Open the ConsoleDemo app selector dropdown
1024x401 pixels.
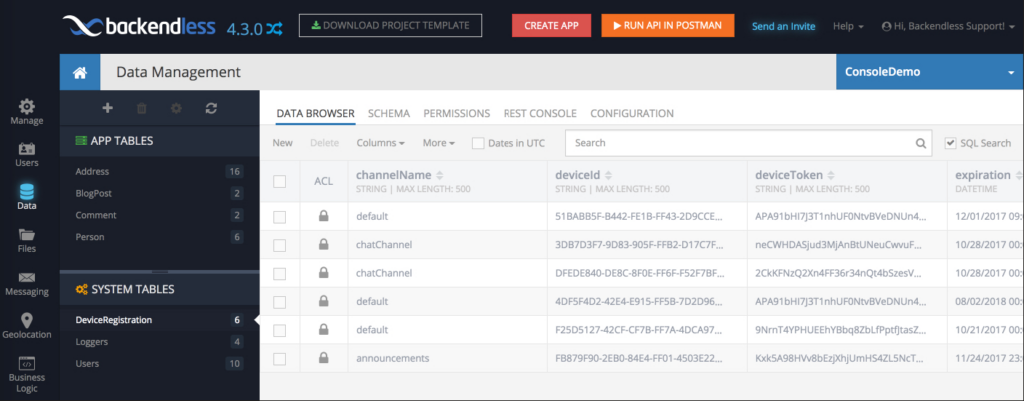tap(929, 73)
